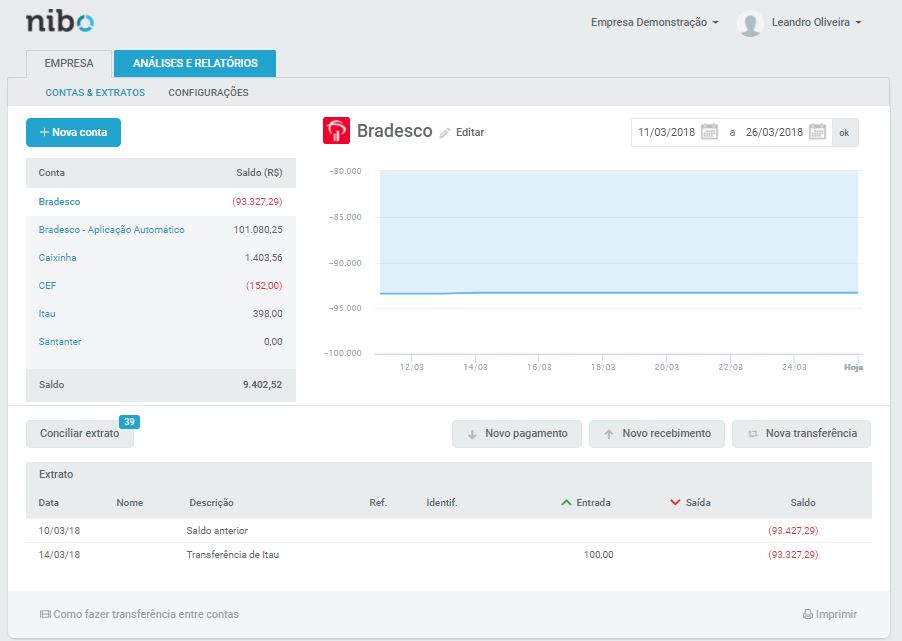The width and height of the screenshot is (902, 641).
Task: Click the nibo logo
Action: [59, 22]
